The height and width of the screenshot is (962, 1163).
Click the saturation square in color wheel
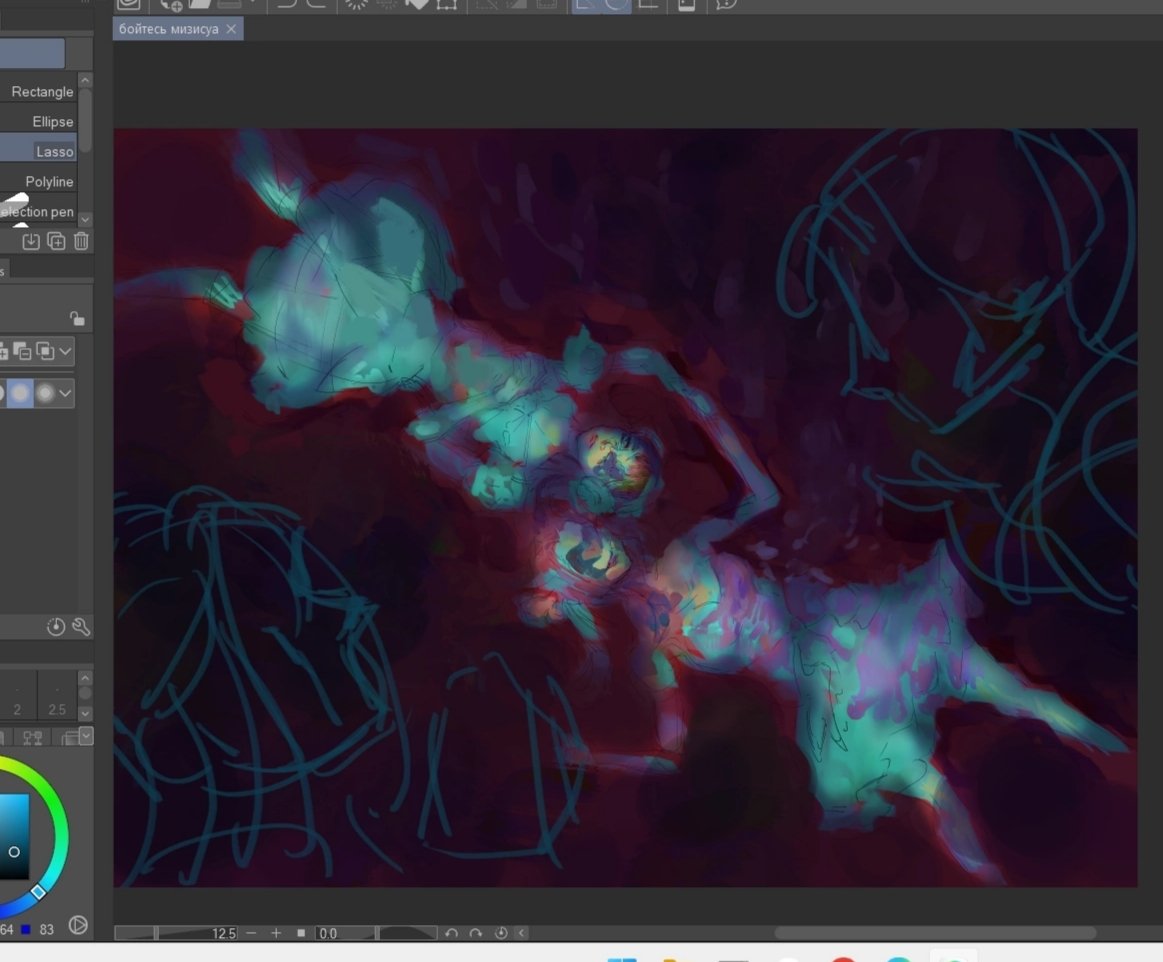(14, 837)
